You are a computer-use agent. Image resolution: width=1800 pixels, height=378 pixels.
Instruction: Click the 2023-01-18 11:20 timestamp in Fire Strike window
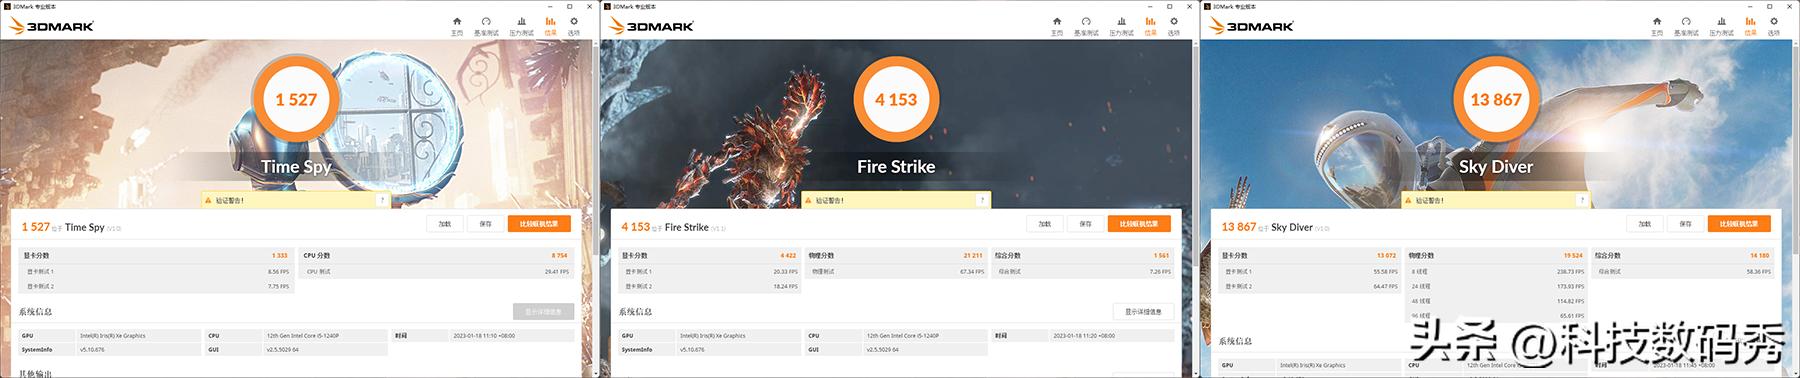1111,336
